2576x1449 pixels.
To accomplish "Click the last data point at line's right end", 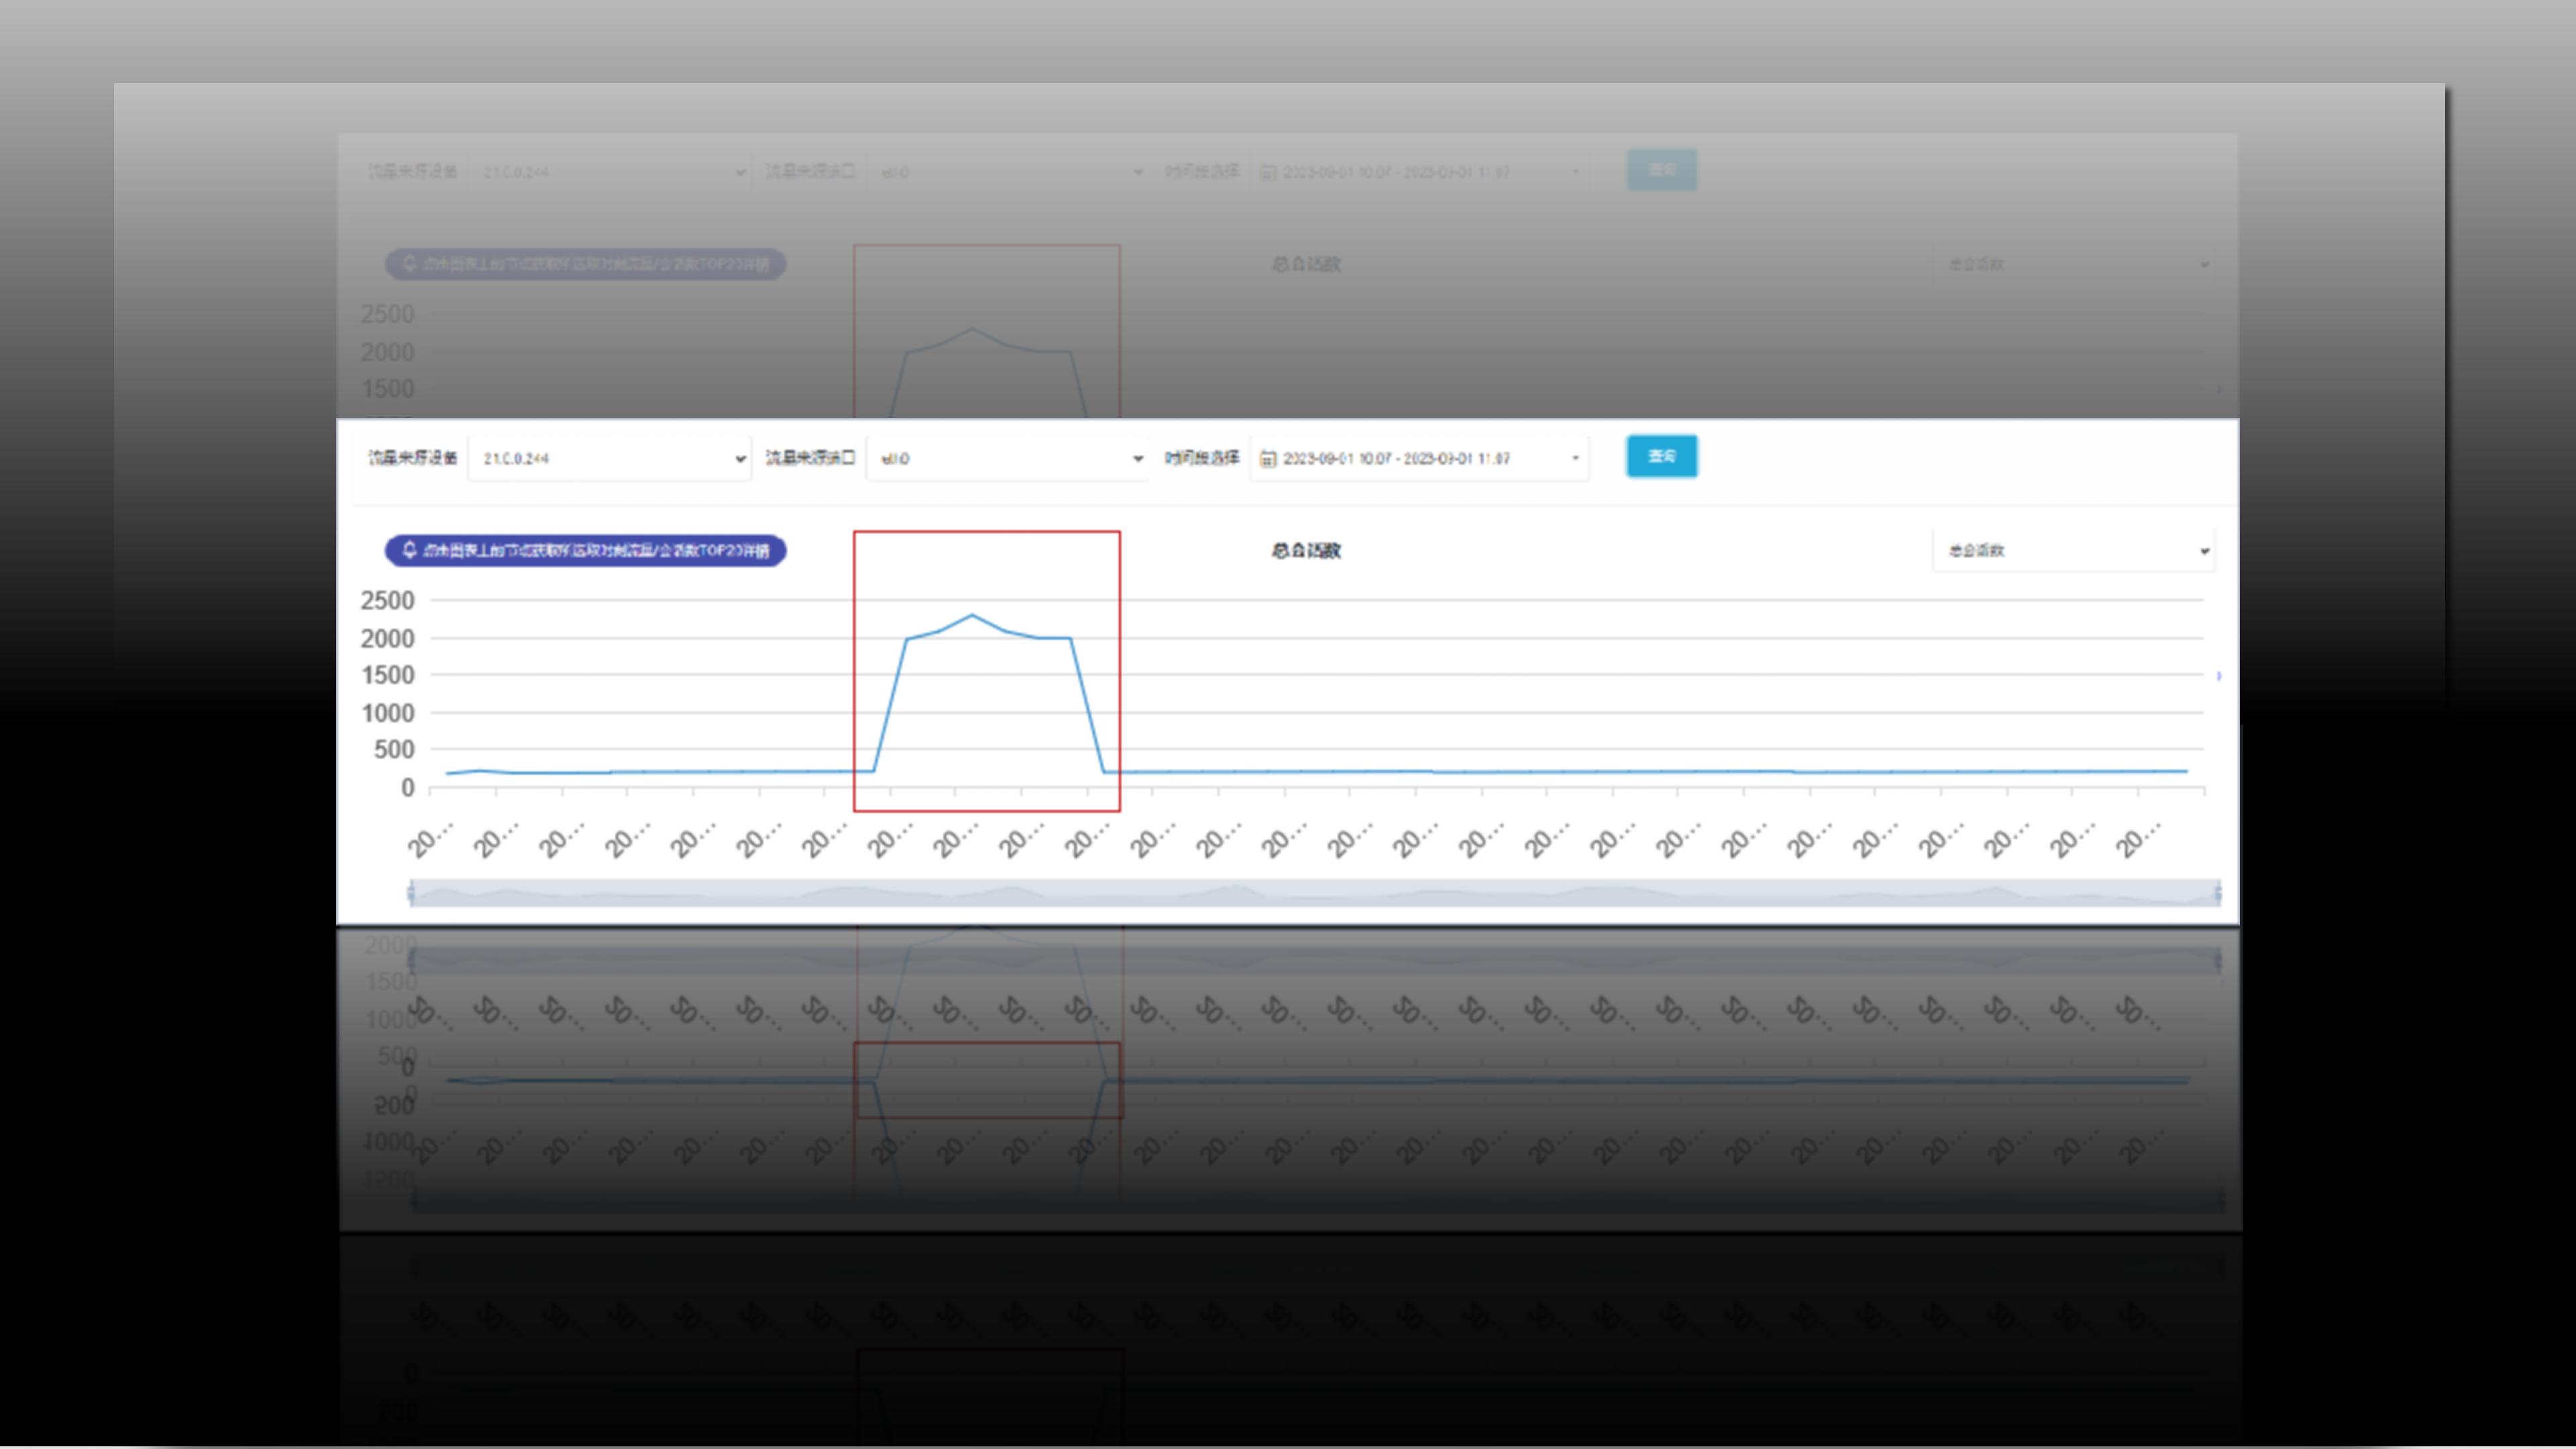I will (2187, 771).
